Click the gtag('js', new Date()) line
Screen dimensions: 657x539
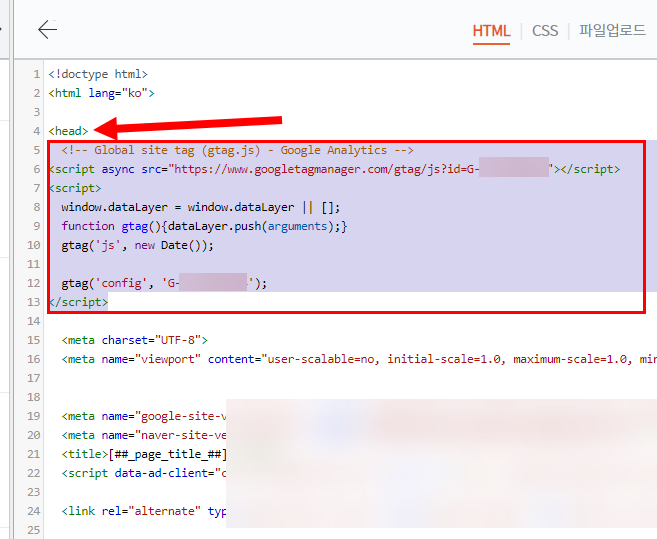point(137,245)
